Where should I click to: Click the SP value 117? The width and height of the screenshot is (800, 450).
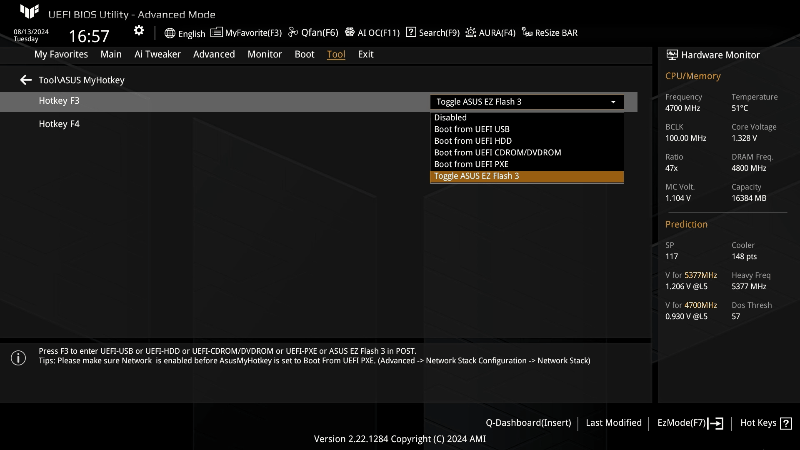pyautogui.click(x=671, y=257)
